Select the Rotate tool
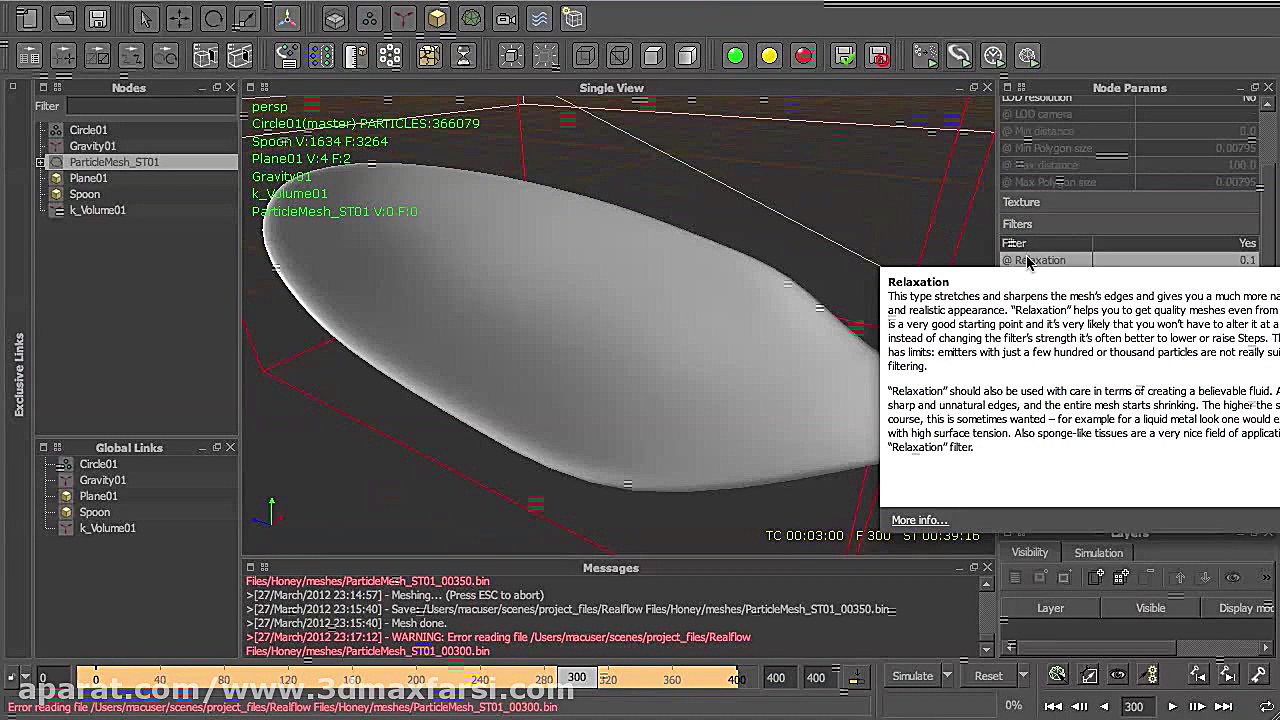Image resolution: width=1280 pixels, height=720 pixels. coord(215,18)
